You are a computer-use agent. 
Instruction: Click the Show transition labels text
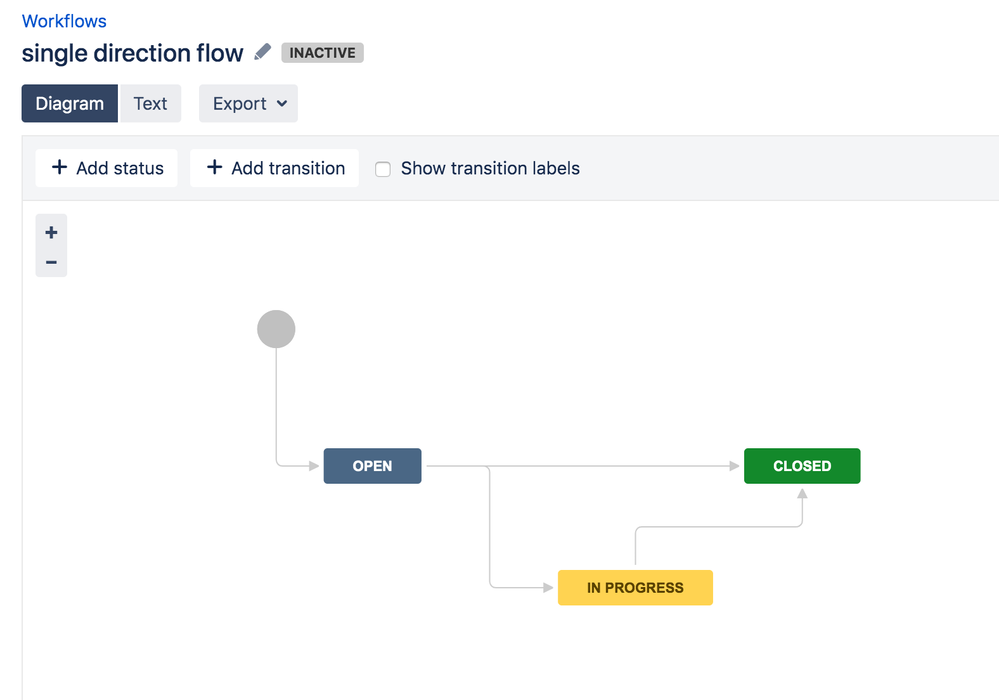(490, 168)
